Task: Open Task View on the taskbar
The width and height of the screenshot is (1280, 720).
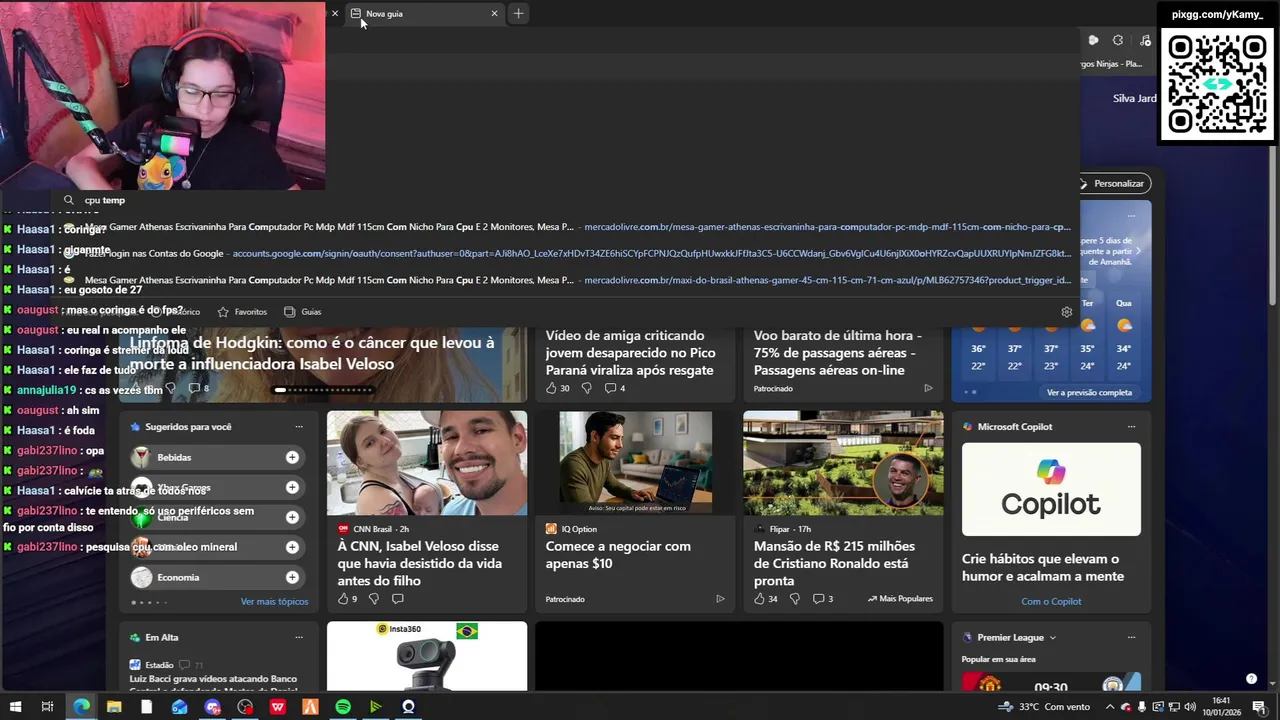Action: click(x=47, y=707)
